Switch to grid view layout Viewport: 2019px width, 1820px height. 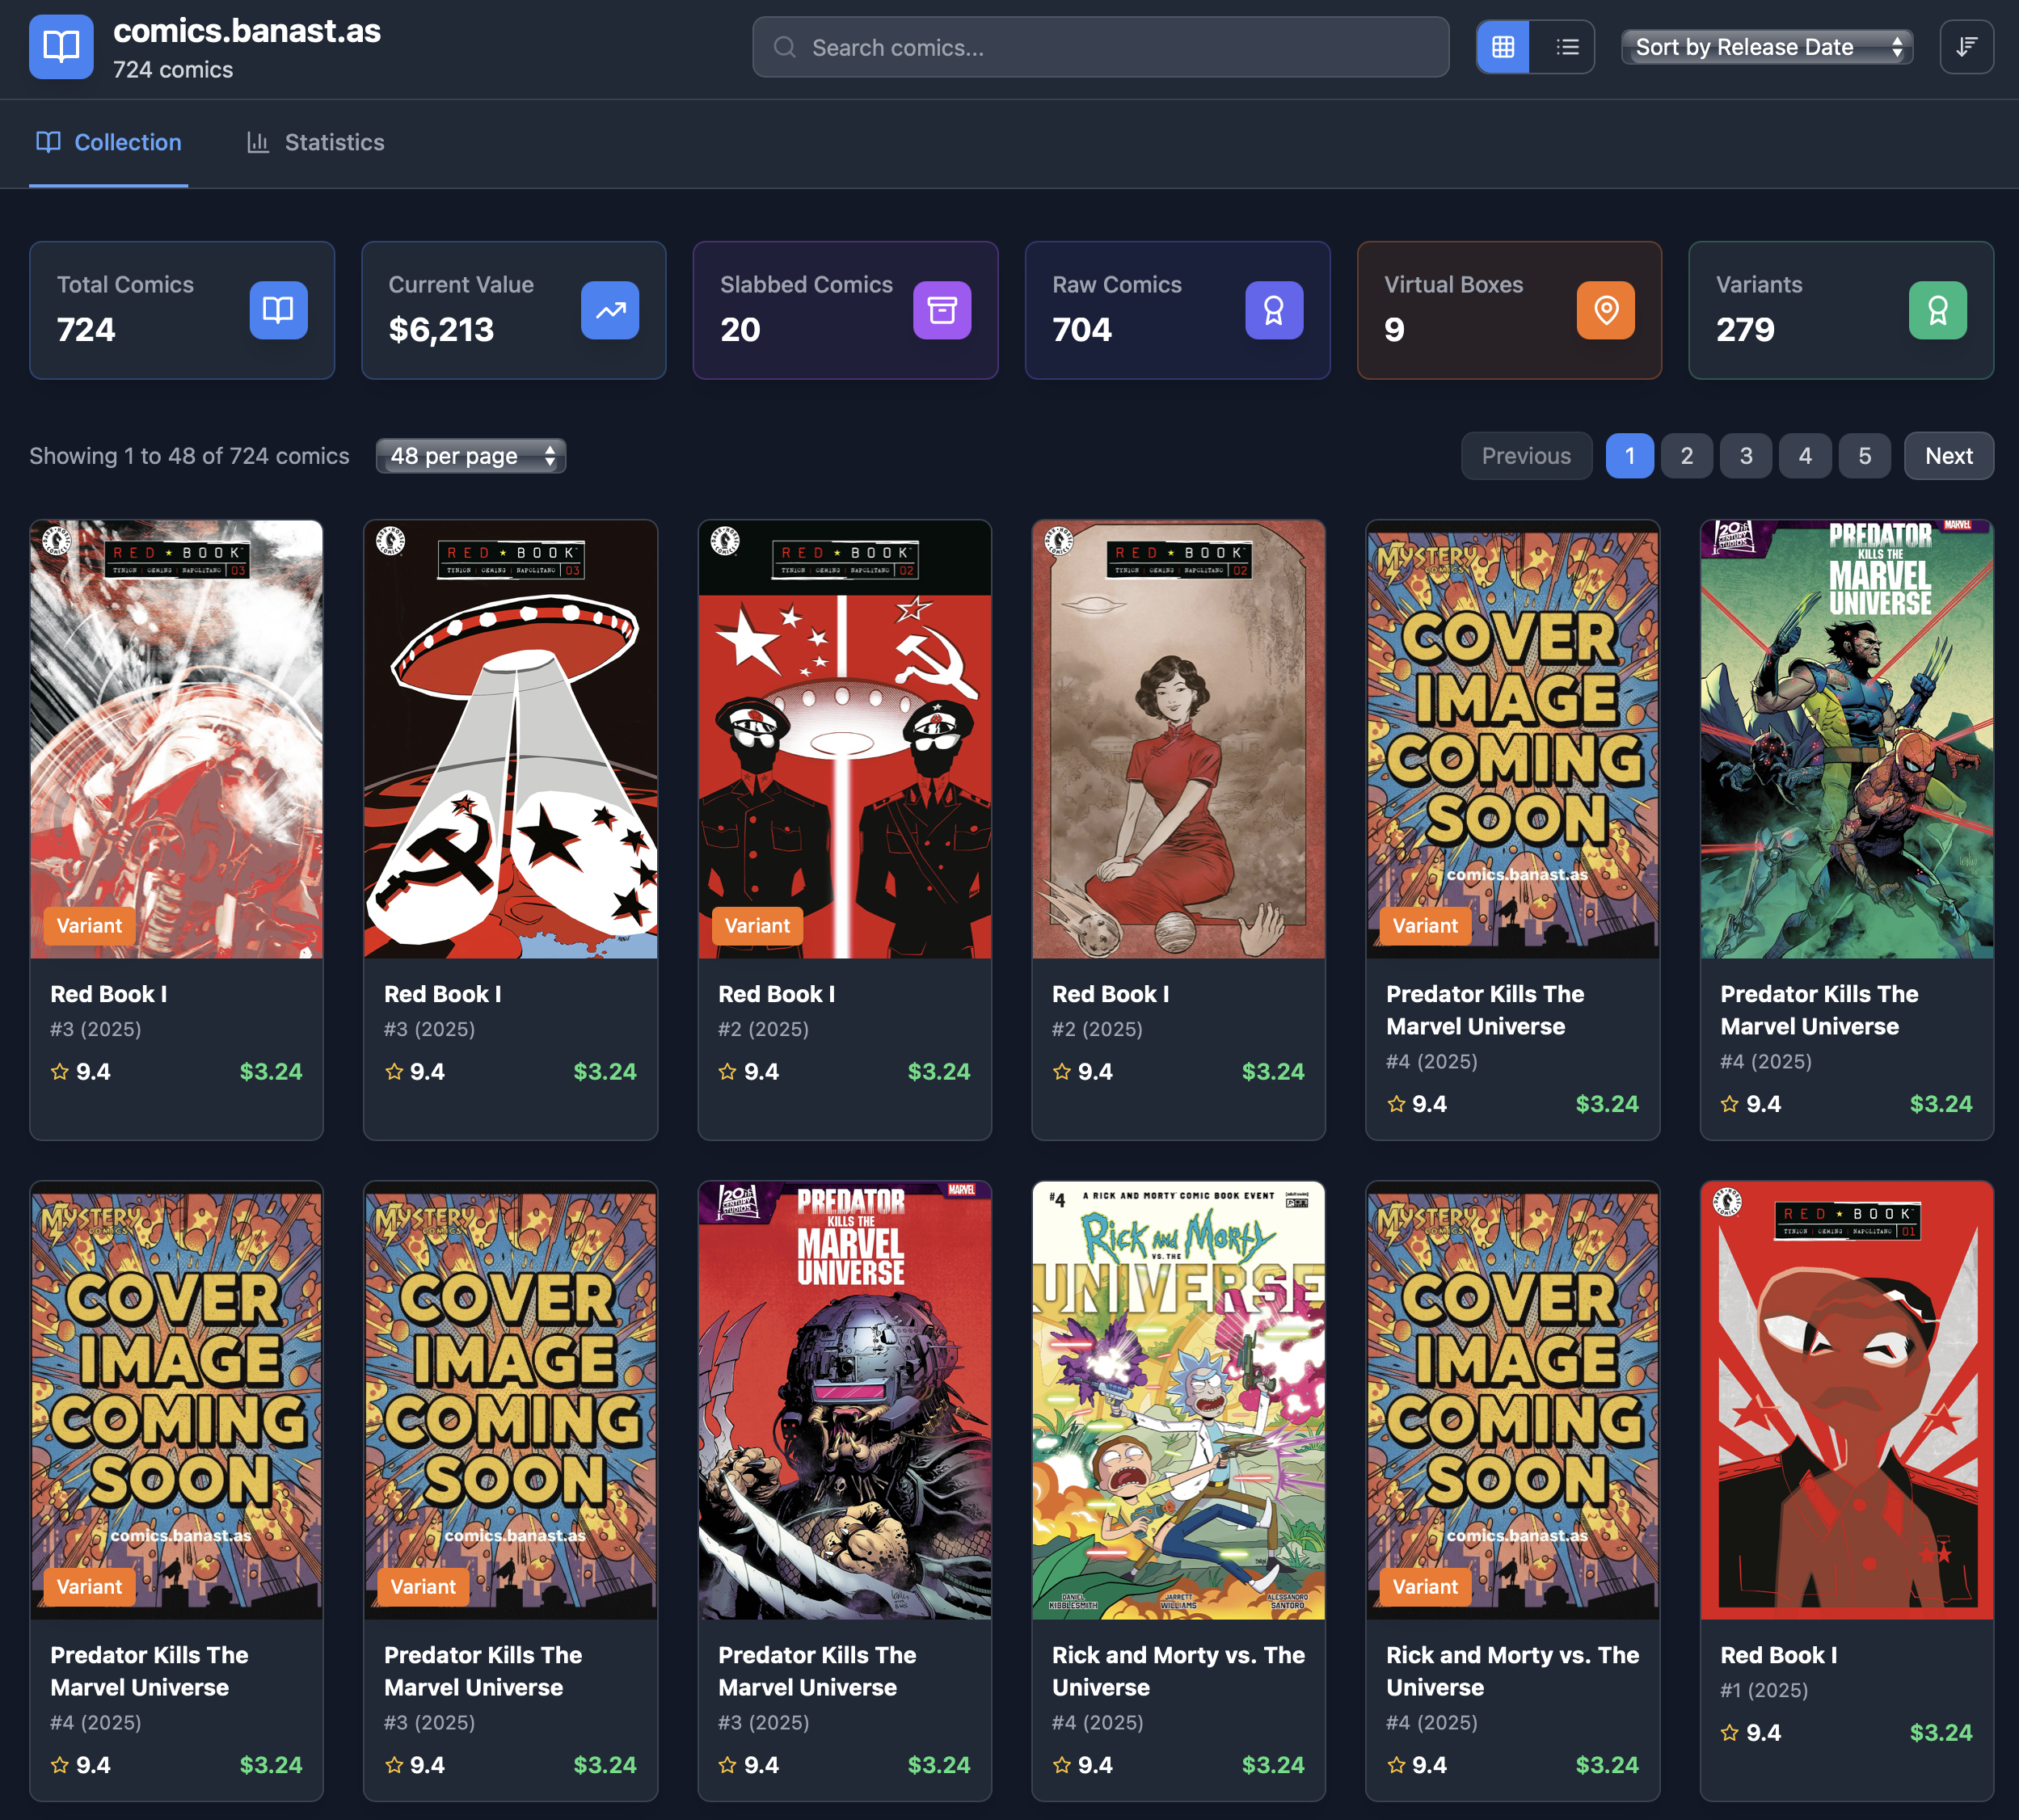(x=1502, y=47)
